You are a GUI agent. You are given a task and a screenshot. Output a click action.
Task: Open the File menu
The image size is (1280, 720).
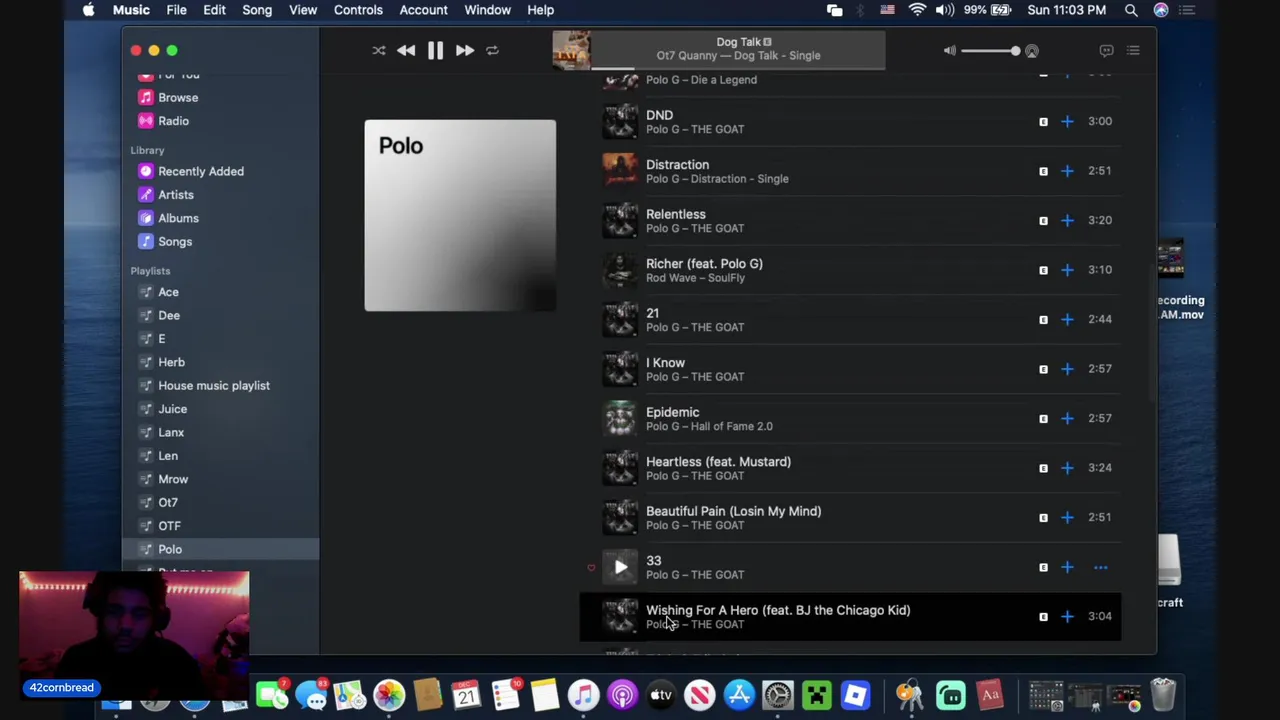point(176,10)
